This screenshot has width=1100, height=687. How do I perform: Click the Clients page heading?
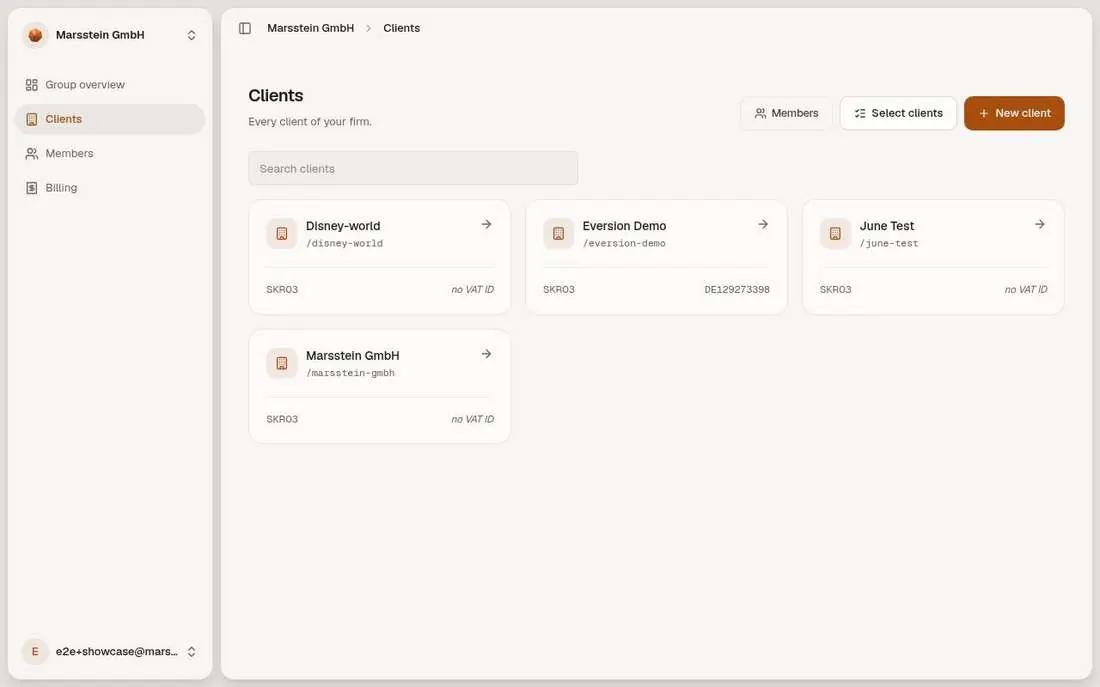pos(276,95)
